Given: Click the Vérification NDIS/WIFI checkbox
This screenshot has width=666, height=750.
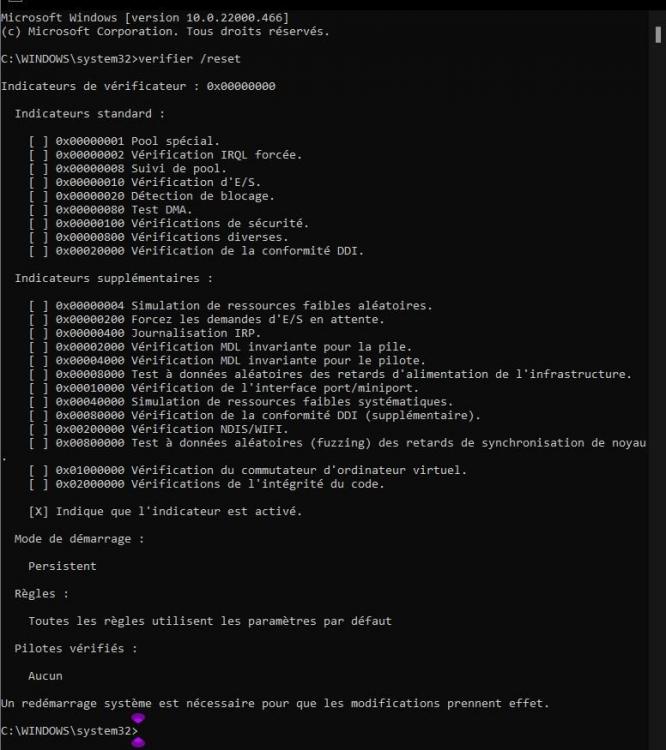Looking at the screenshot, I should click(x=38, y=429).
